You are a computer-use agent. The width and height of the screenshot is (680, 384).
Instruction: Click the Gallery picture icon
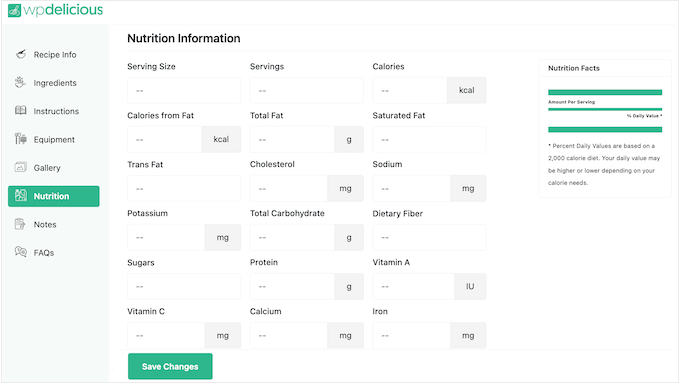click(20, 167)
